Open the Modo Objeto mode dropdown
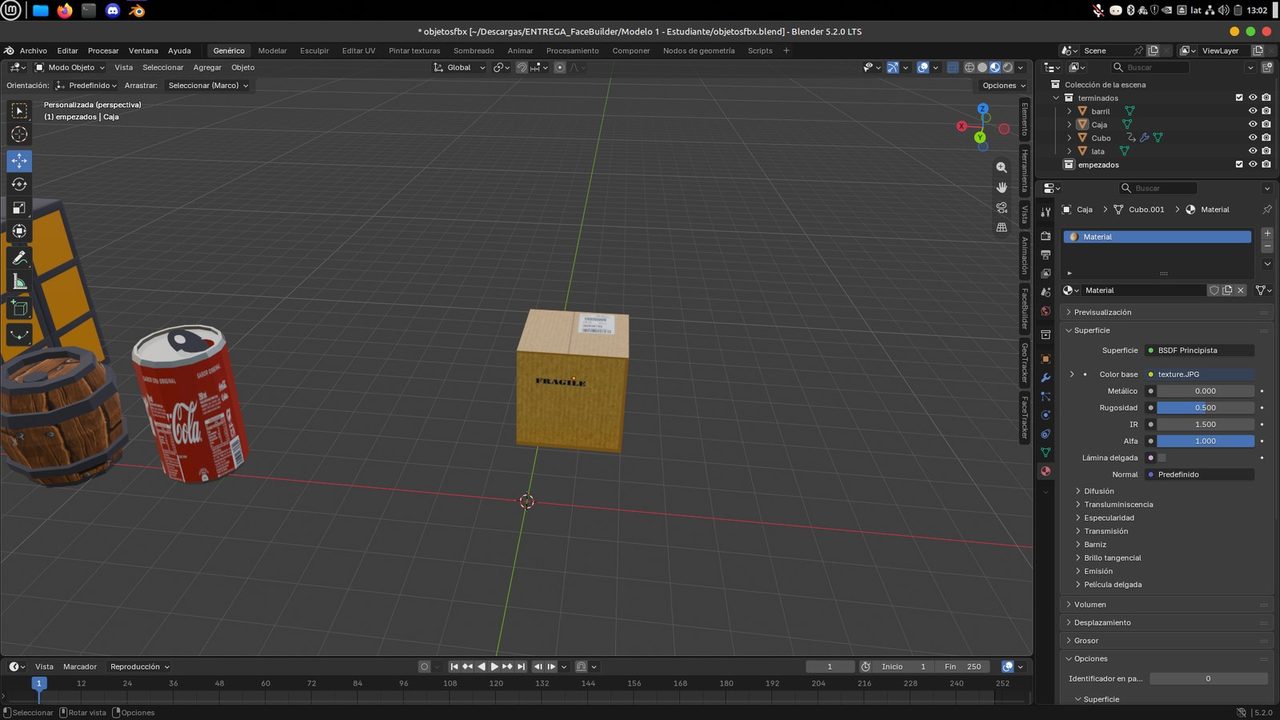This screenshot has width=1280, height=720. coord(69,67)
